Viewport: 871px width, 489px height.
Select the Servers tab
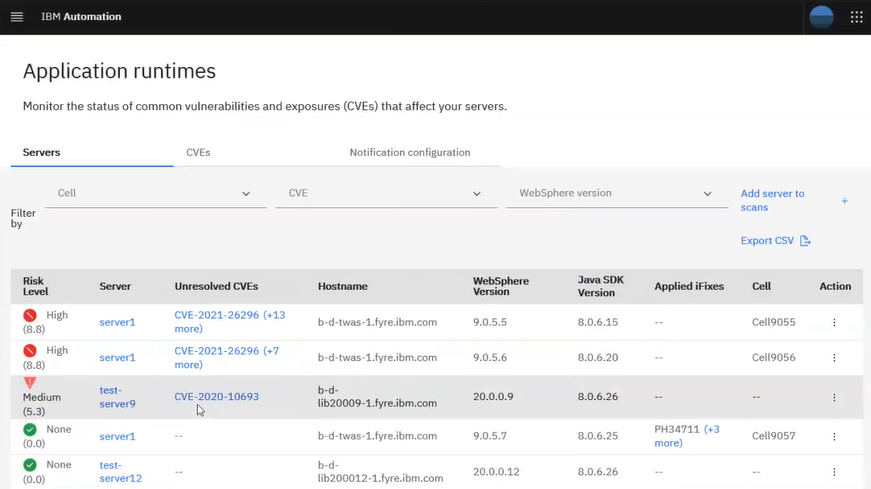click(42, 153)
